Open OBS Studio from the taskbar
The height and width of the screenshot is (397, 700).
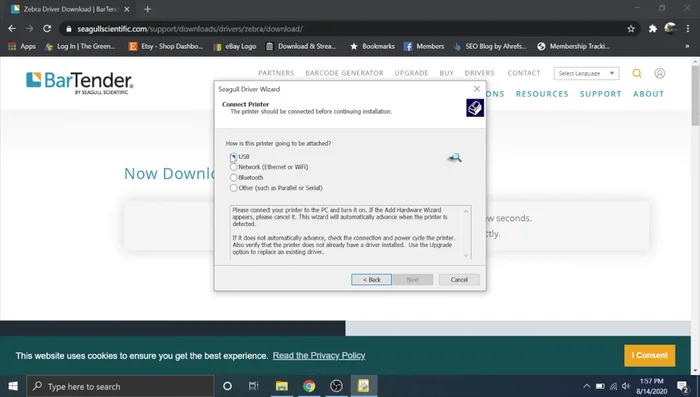point(336,386)
